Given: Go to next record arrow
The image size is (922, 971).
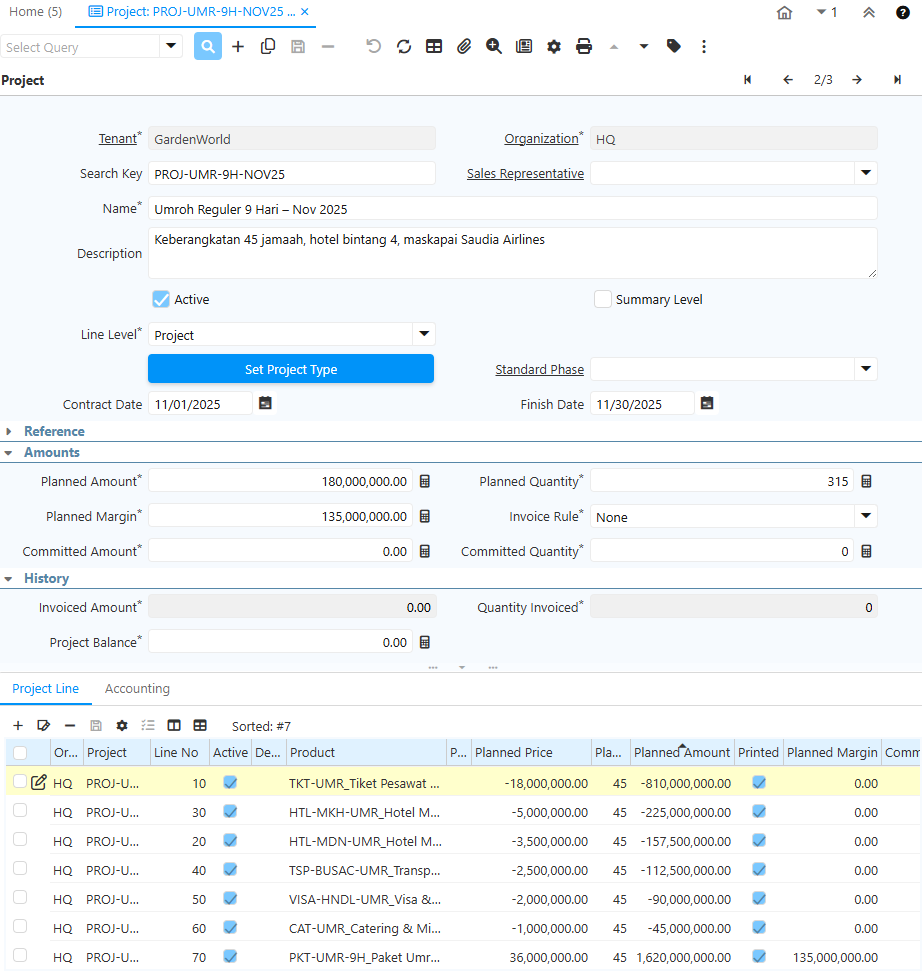Looking at the screenshot, I should [x=857, y=80].
